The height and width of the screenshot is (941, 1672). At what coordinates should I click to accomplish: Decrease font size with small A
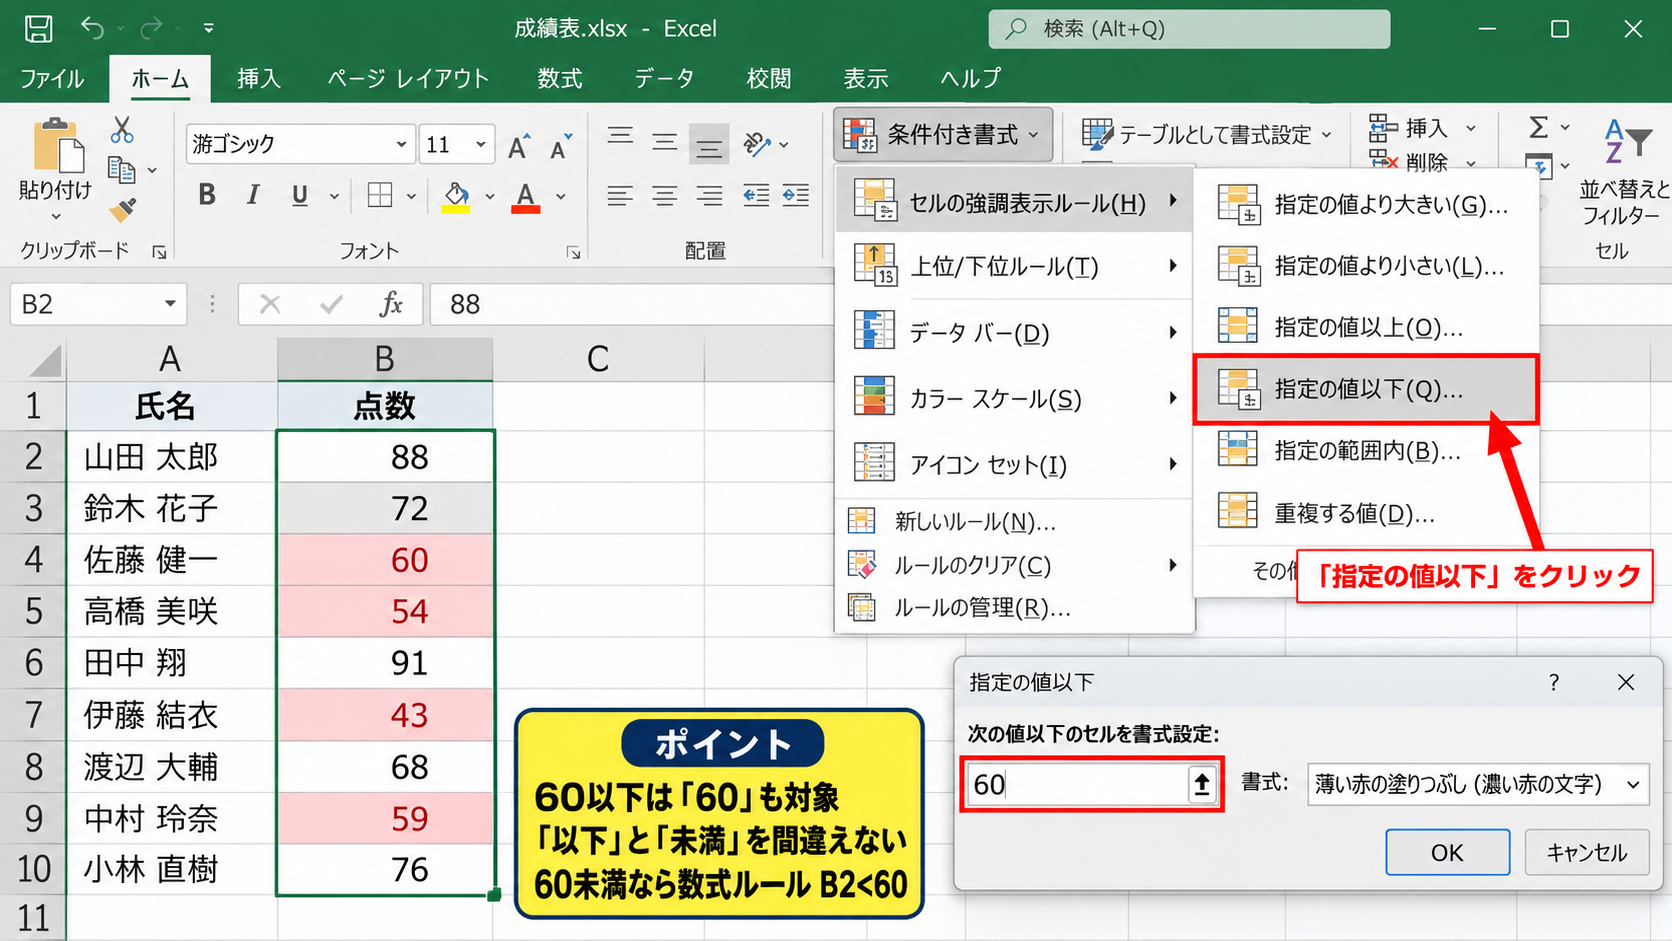(x=561, y=147)
